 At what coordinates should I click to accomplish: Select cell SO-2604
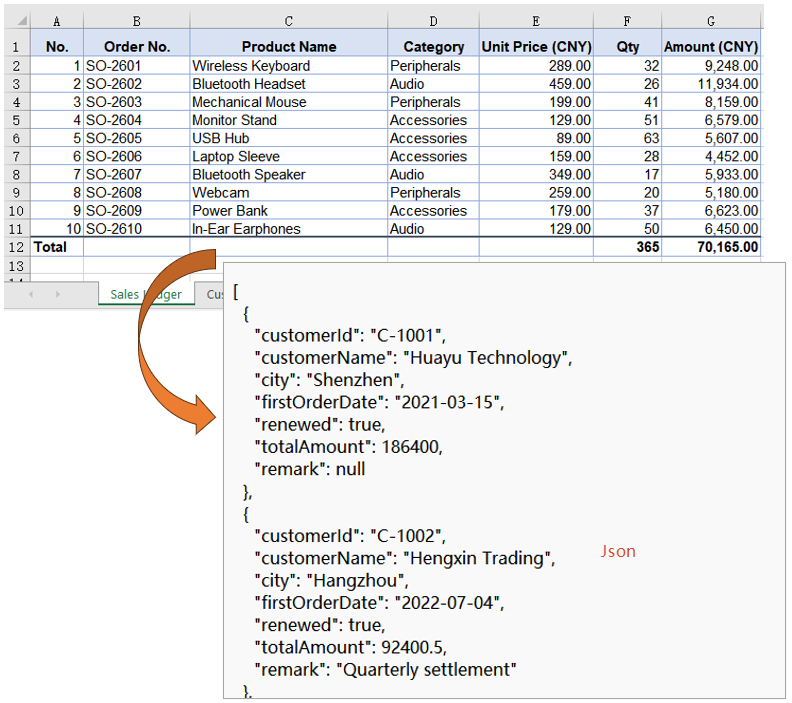pos(136,120)
